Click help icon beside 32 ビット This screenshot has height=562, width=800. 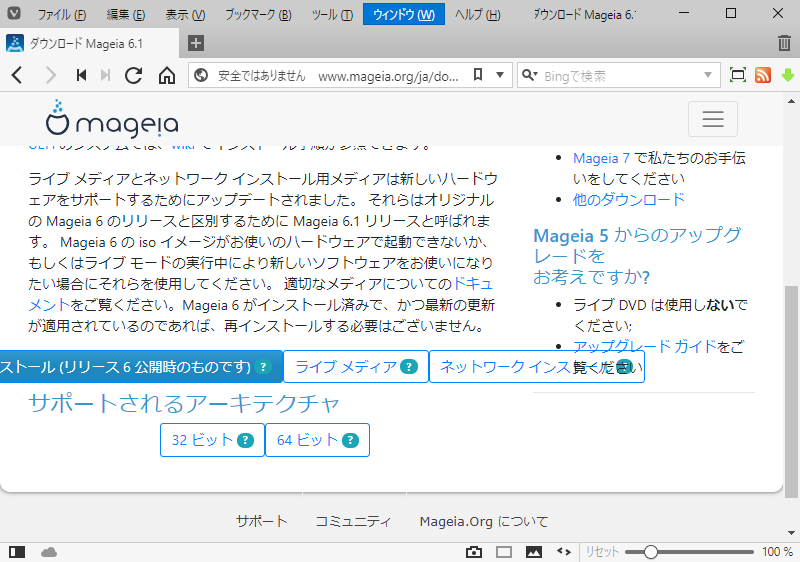[x=245, y=440]
